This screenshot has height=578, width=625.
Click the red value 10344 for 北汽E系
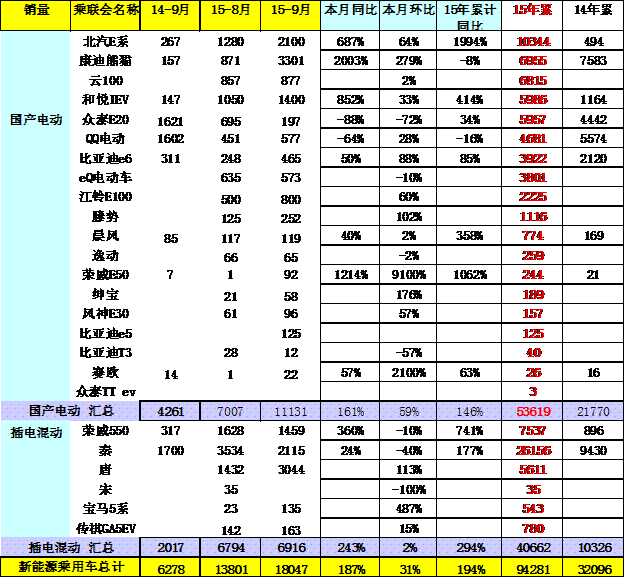(x=533, y=41)
